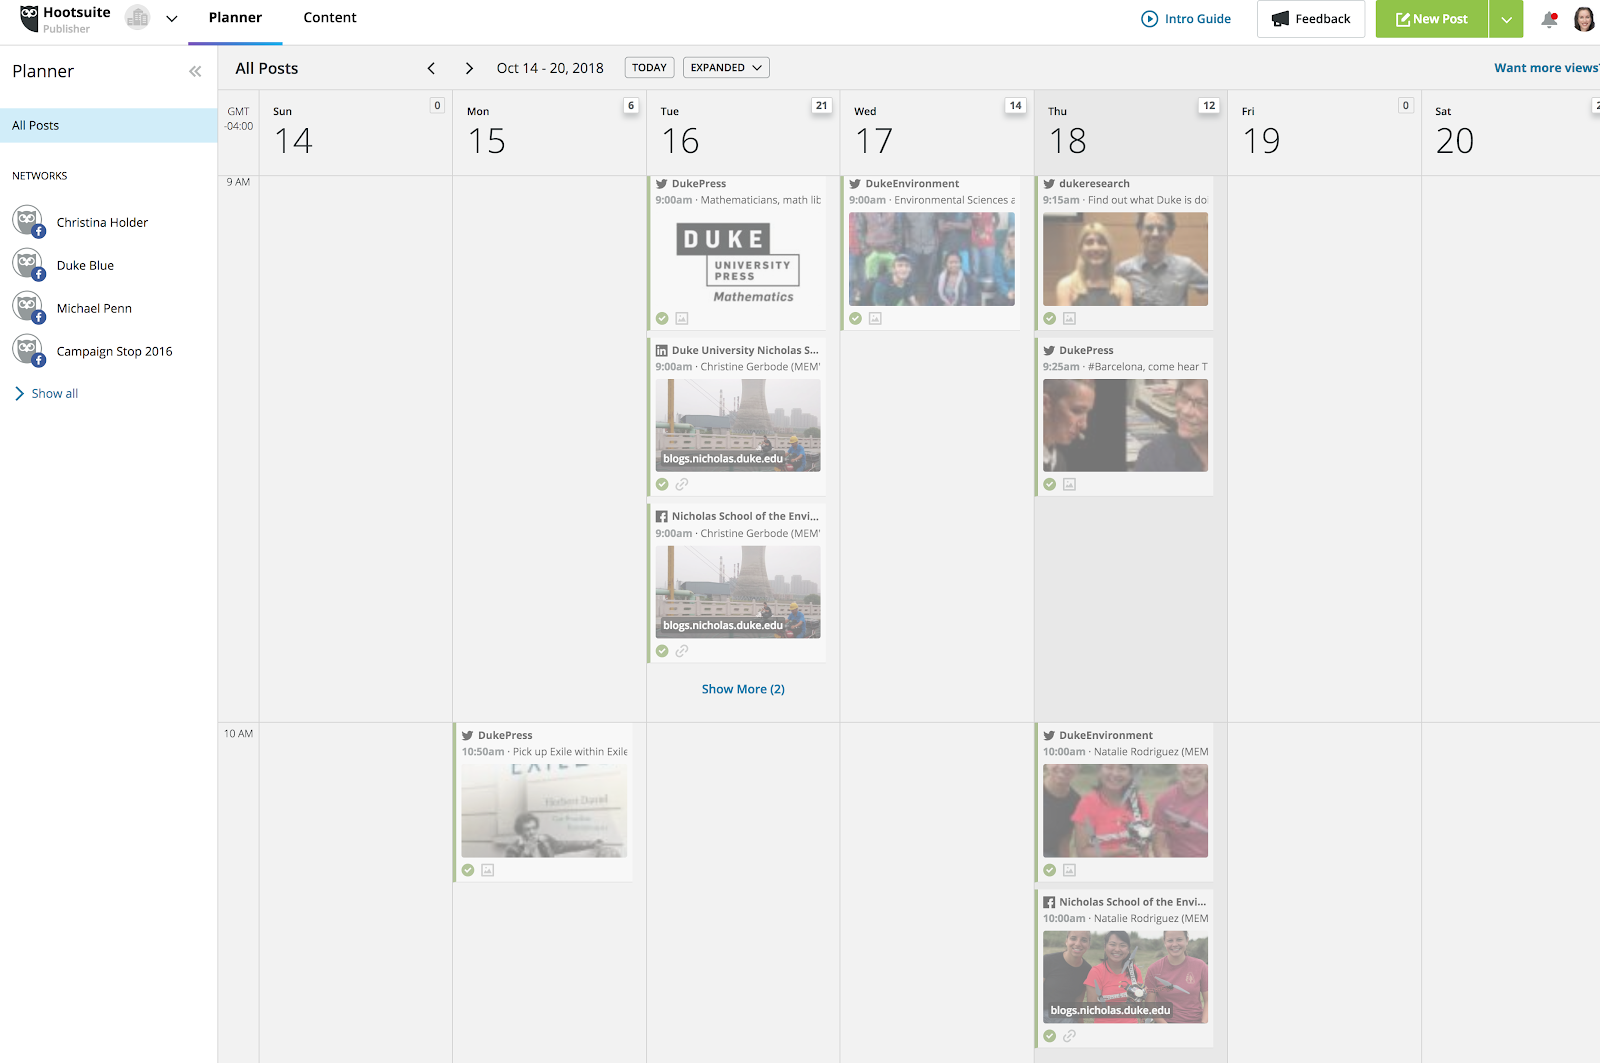The image size is (1600, 1063).
Task: Click status check on Tuesday LinkedIn post
Action: pyautogui.click(x=662, y=485)
